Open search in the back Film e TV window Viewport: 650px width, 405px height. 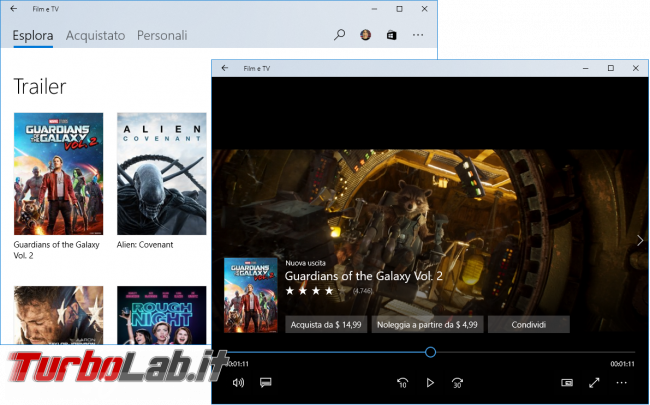click(x=340, y=35)
